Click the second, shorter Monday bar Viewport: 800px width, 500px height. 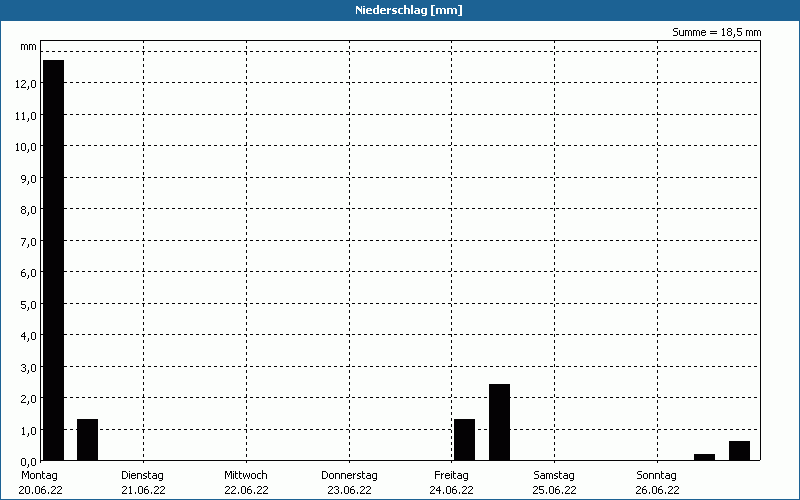(87, 440)
